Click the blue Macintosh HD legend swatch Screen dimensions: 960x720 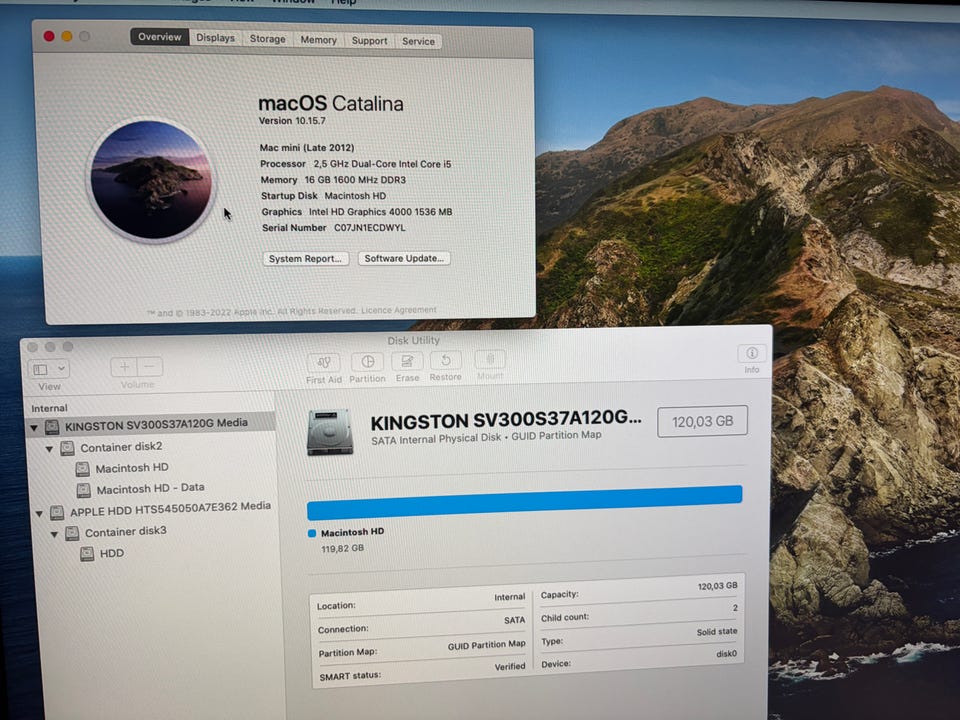312,533
